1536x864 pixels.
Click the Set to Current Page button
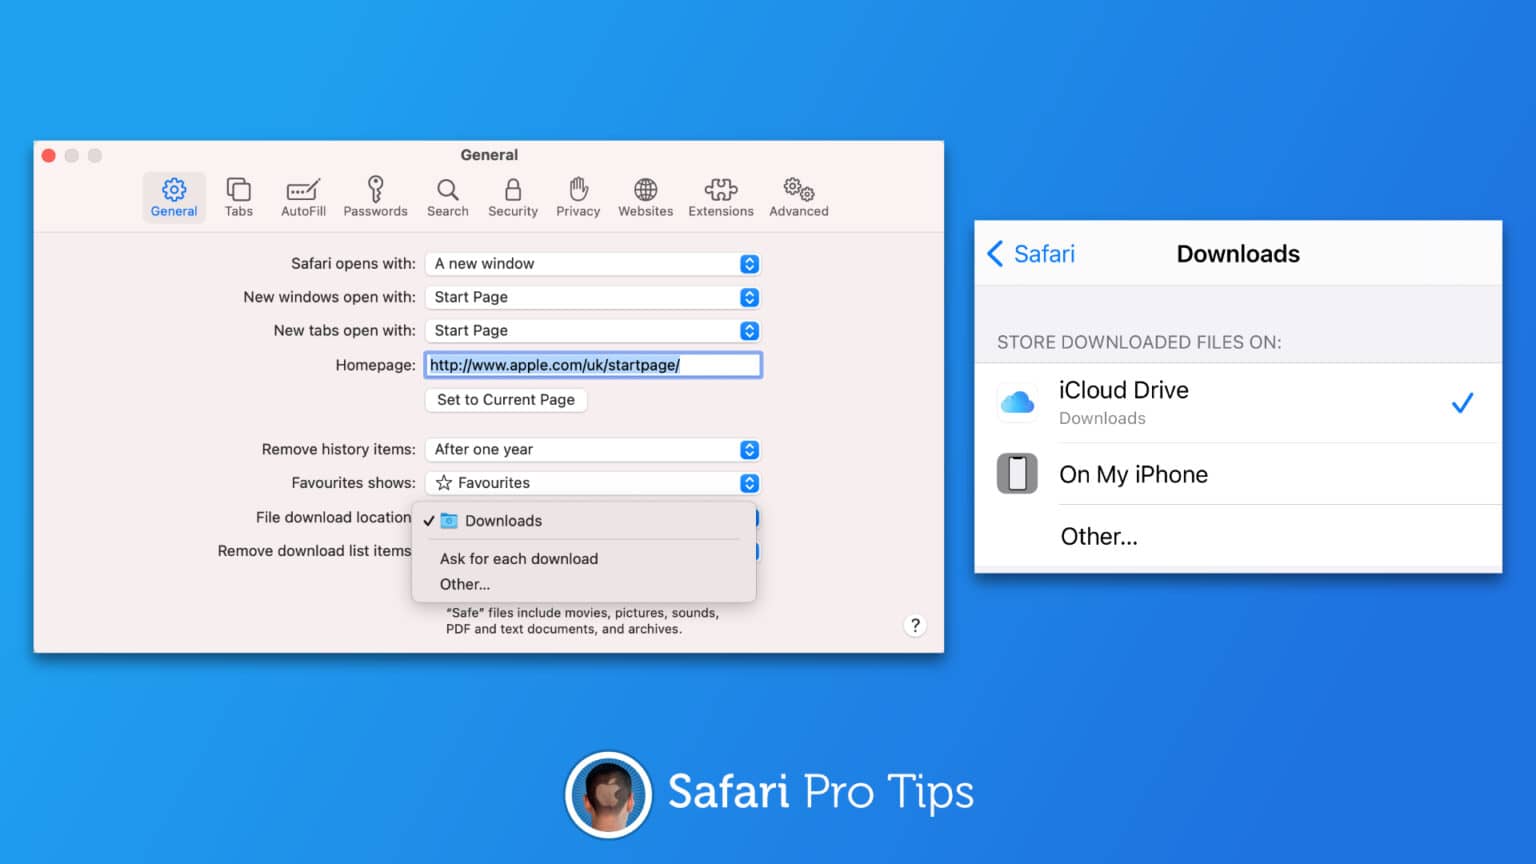(506, 400)
